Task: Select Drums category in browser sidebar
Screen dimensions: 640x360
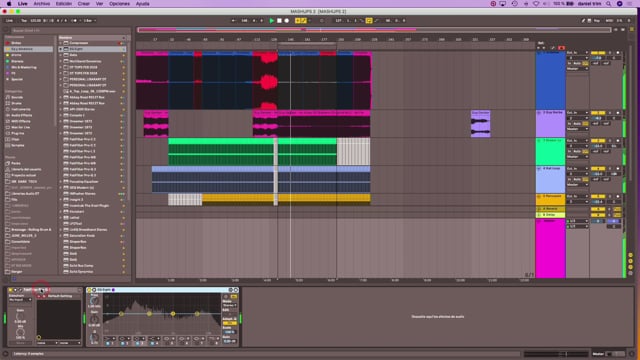Action: pos(17,103)
